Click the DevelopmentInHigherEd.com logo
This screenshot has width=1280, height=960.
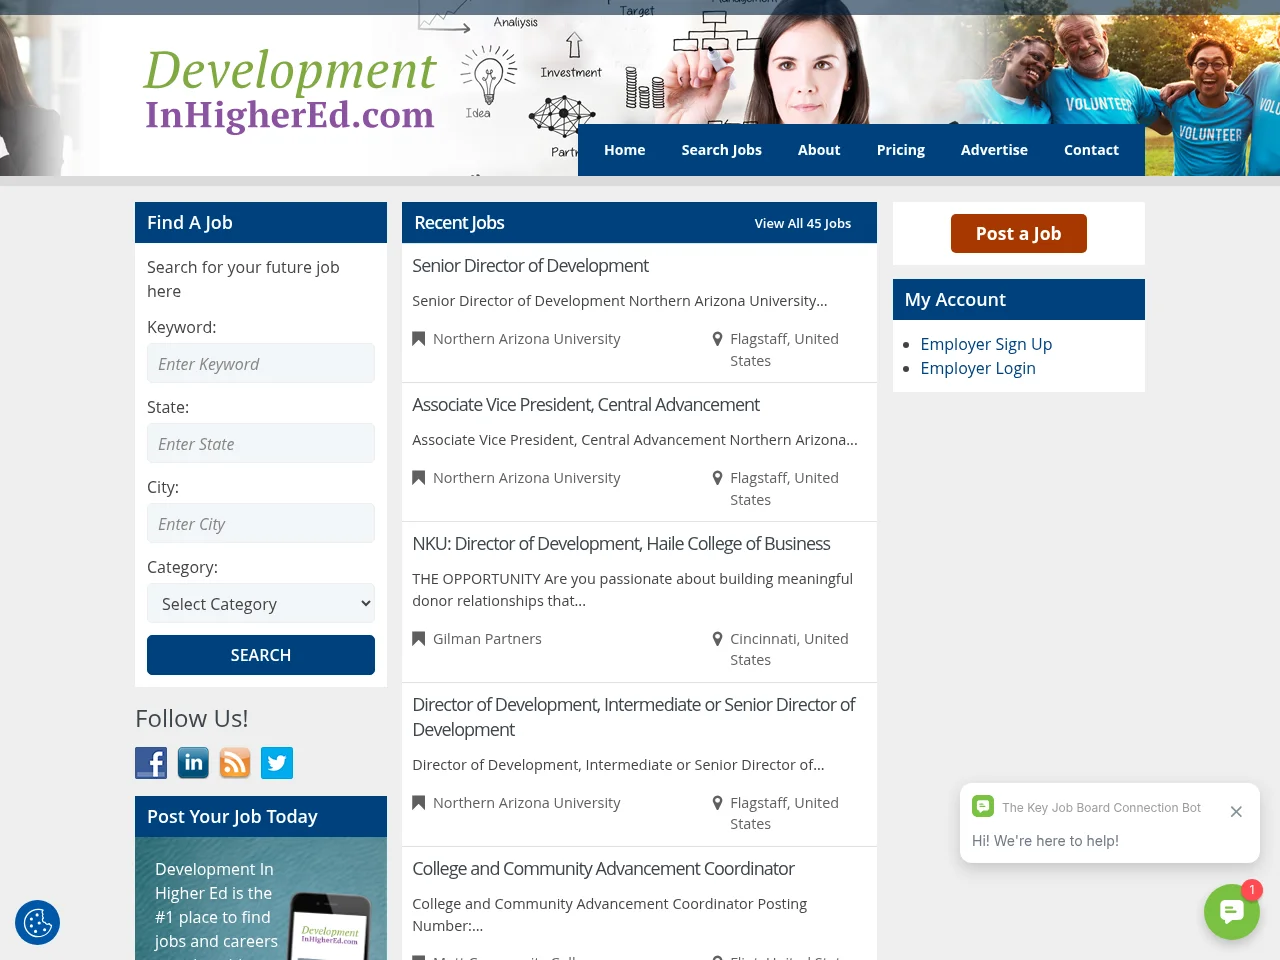pyautogui.click(x=290, y=91)
